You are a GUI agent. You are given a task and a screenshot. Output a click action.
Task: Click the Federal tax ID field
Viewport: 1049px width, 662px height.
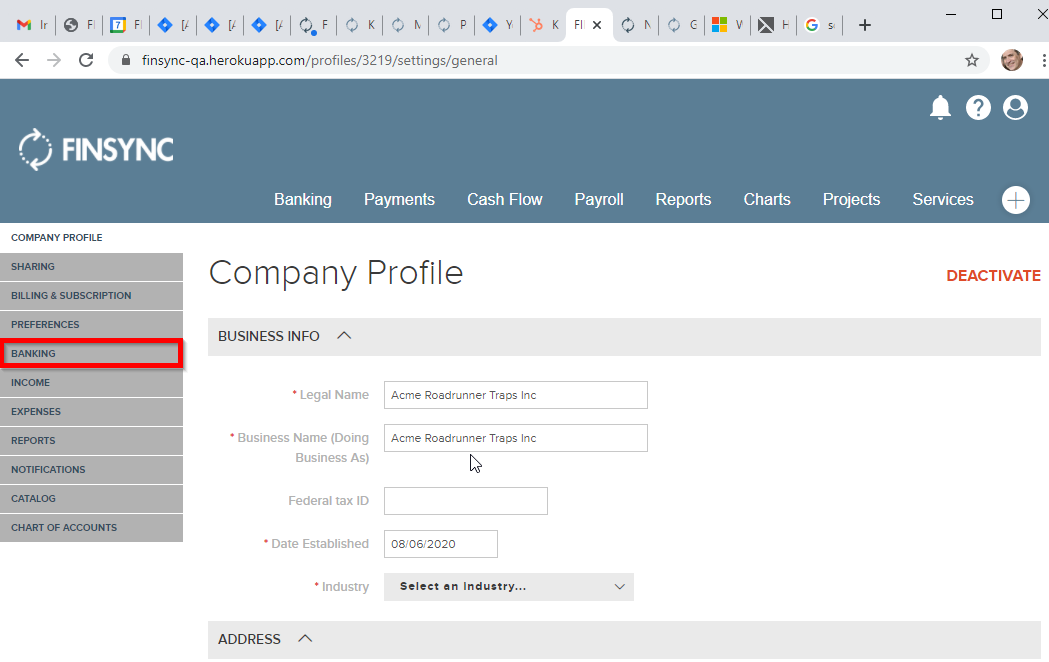click(465, 501)
